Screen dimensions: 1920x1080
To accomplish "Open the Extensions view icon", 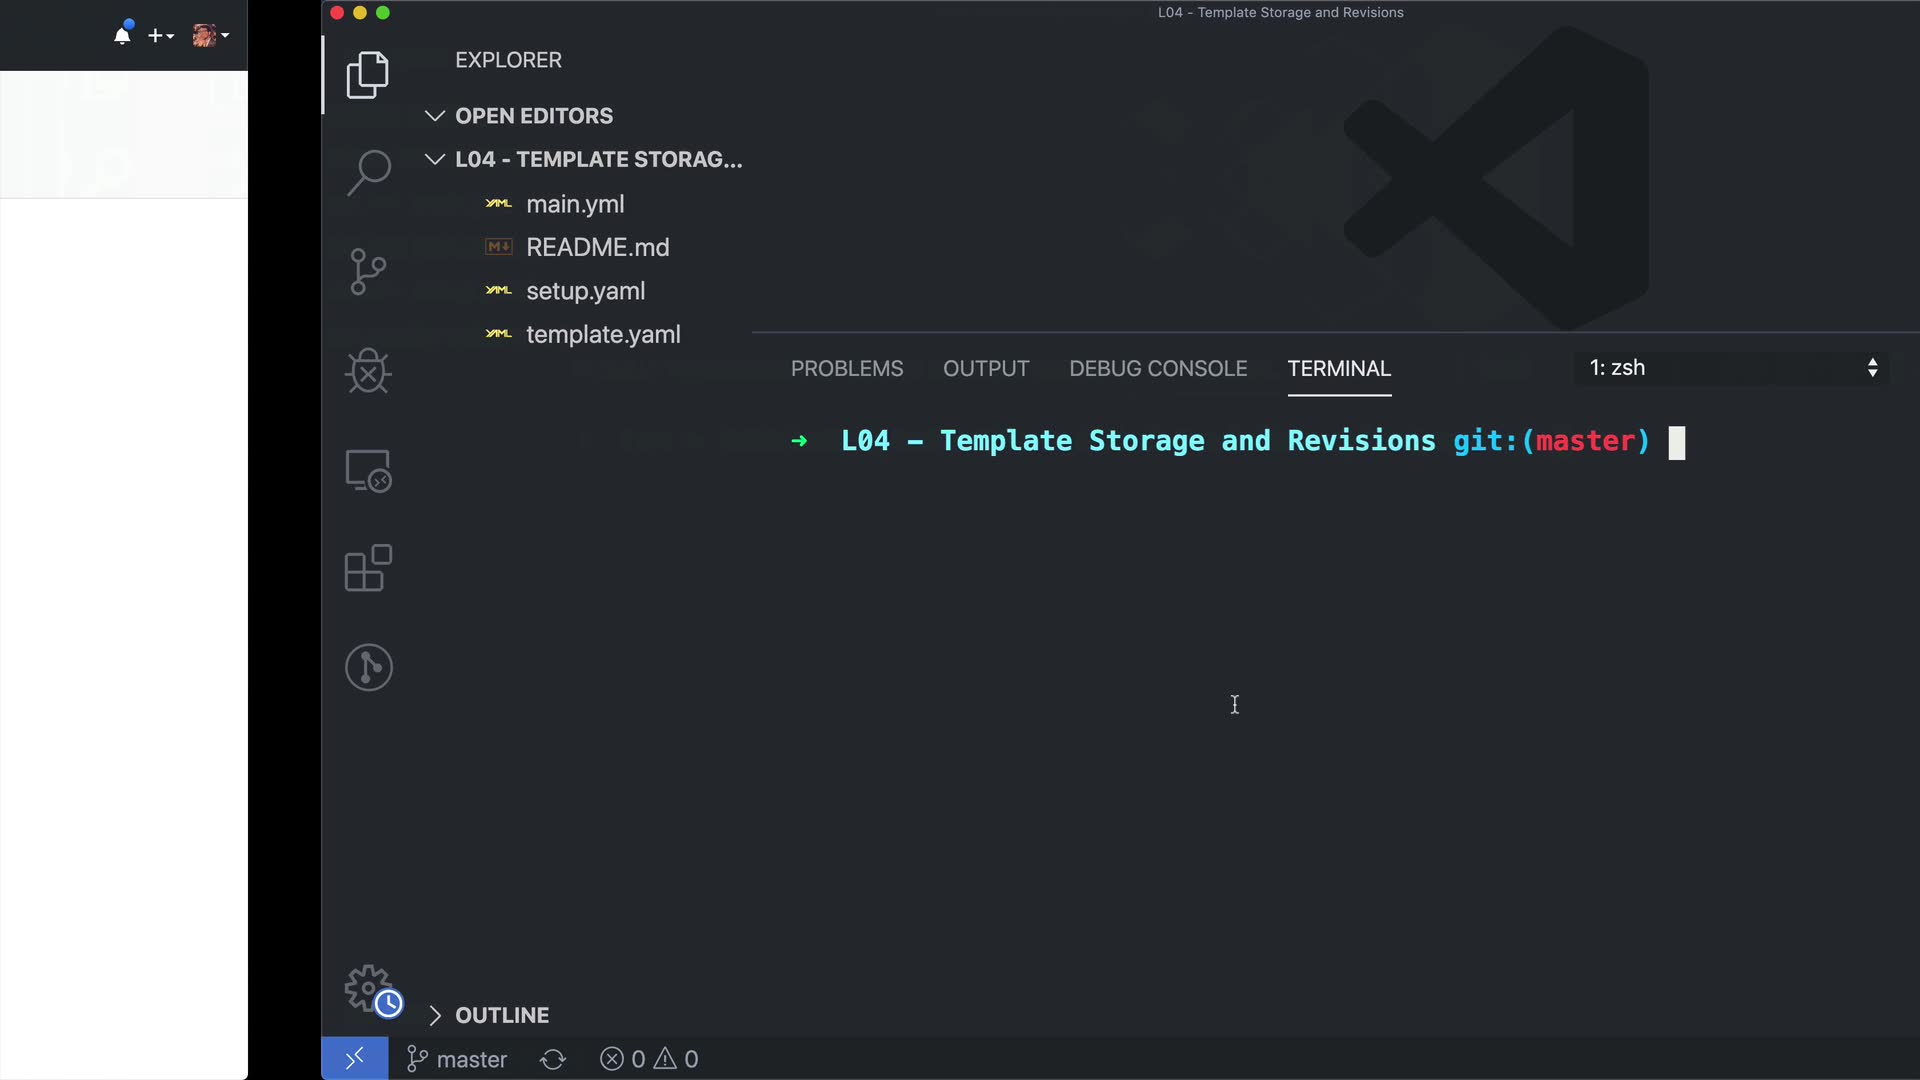I will pos(367,568).
